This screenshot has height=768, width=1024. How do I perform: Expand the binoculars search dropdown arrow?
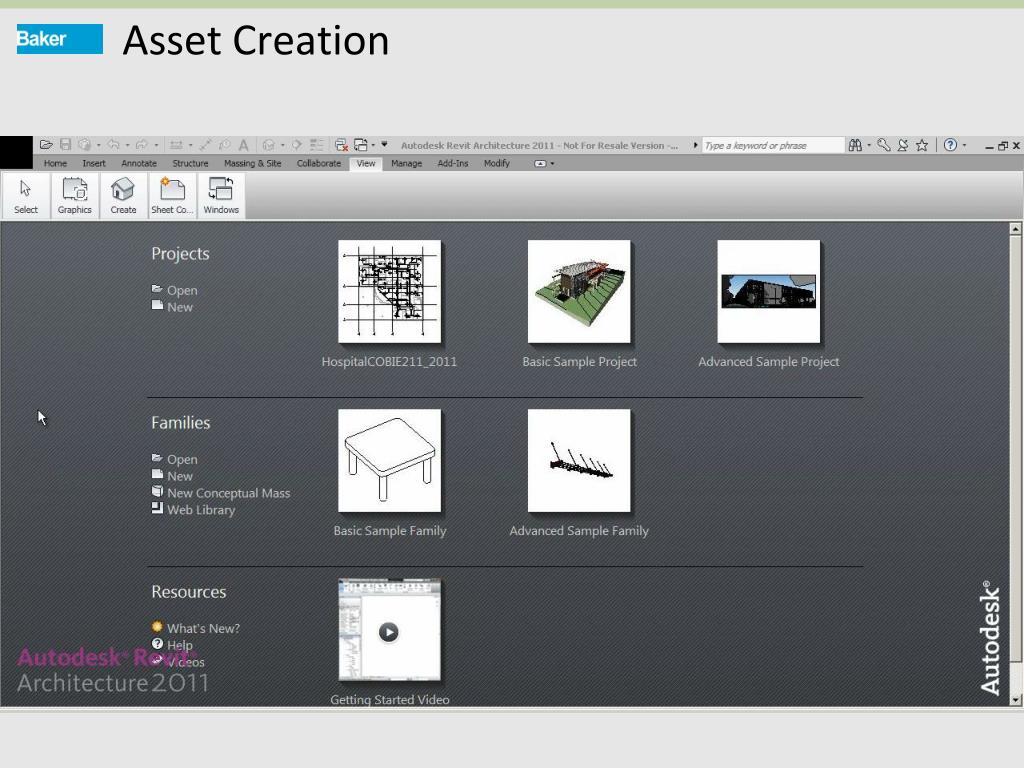(869, 146)
